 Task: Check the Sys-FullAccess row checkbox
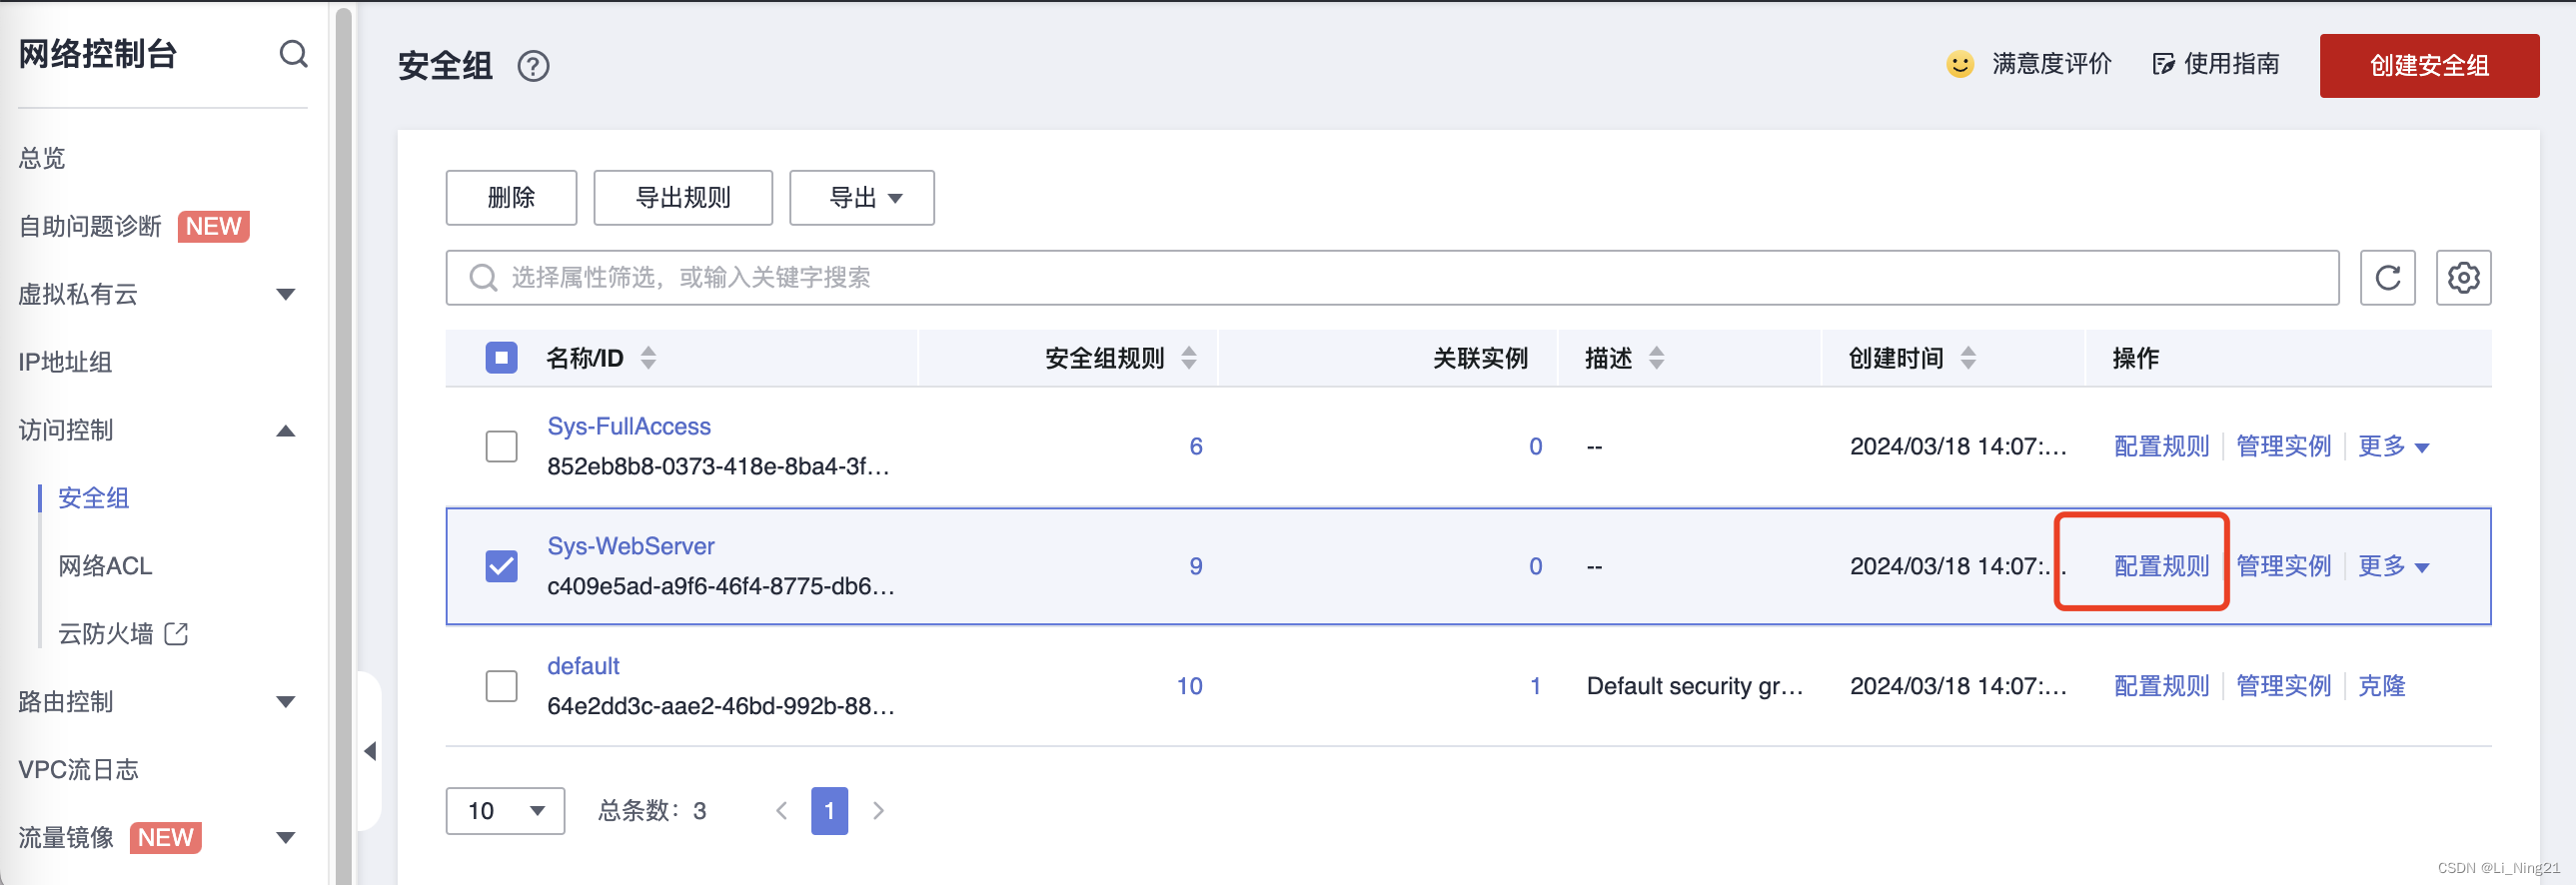[501, 446]
